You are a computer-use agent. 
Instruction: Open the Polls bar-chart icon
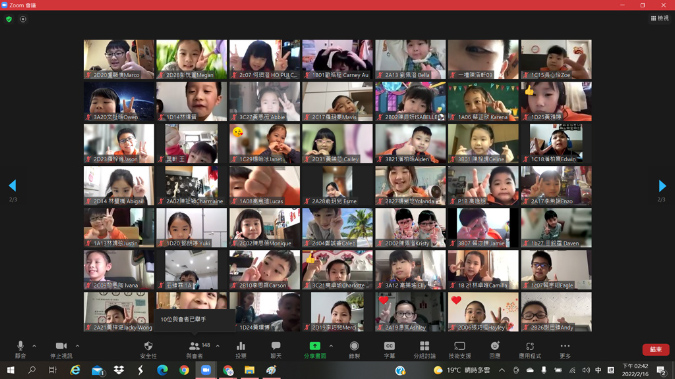coord(241,349)
